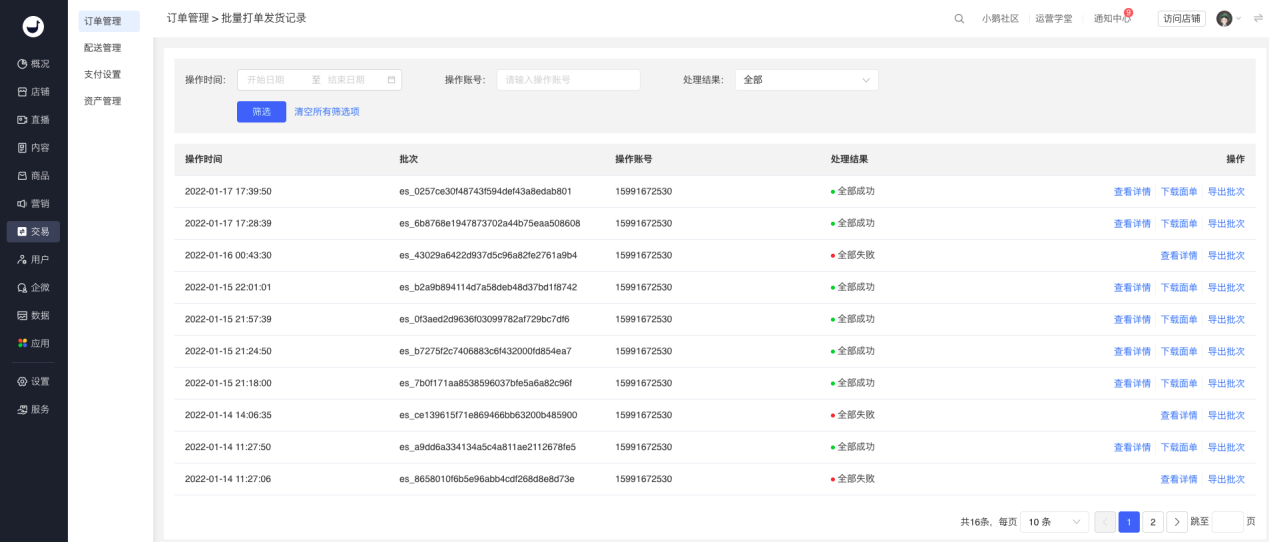1269x542 pixels.
Task: Open the 10 条 page size dropdown
Action: click(1054, 522)
